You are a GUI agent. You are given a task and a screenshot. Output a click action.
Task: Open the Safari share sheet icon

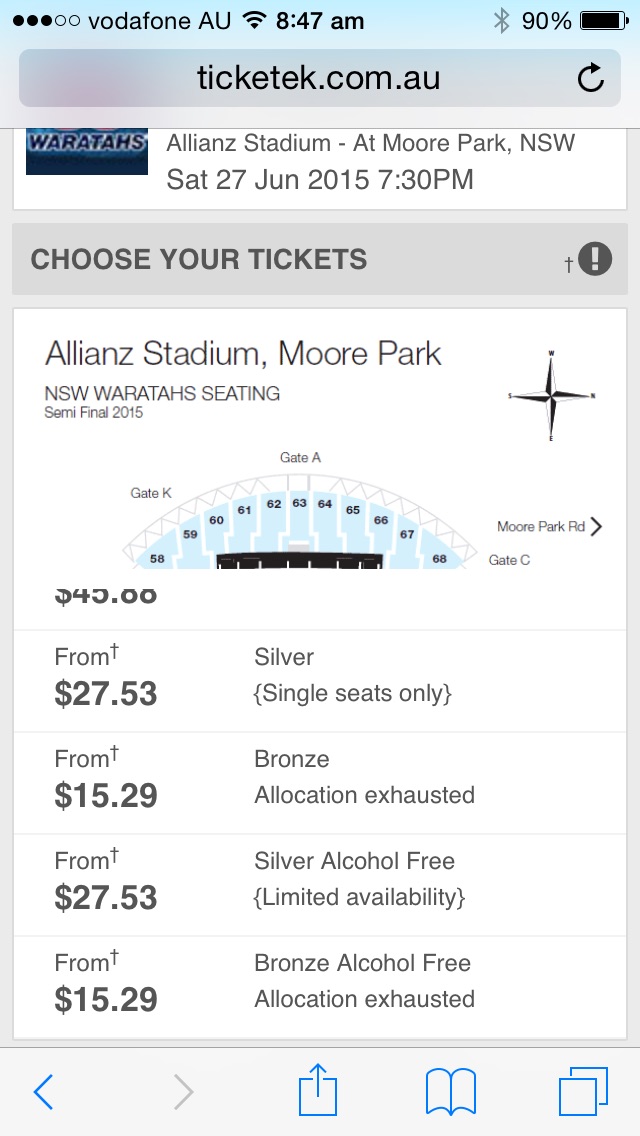click(318, 1089)
